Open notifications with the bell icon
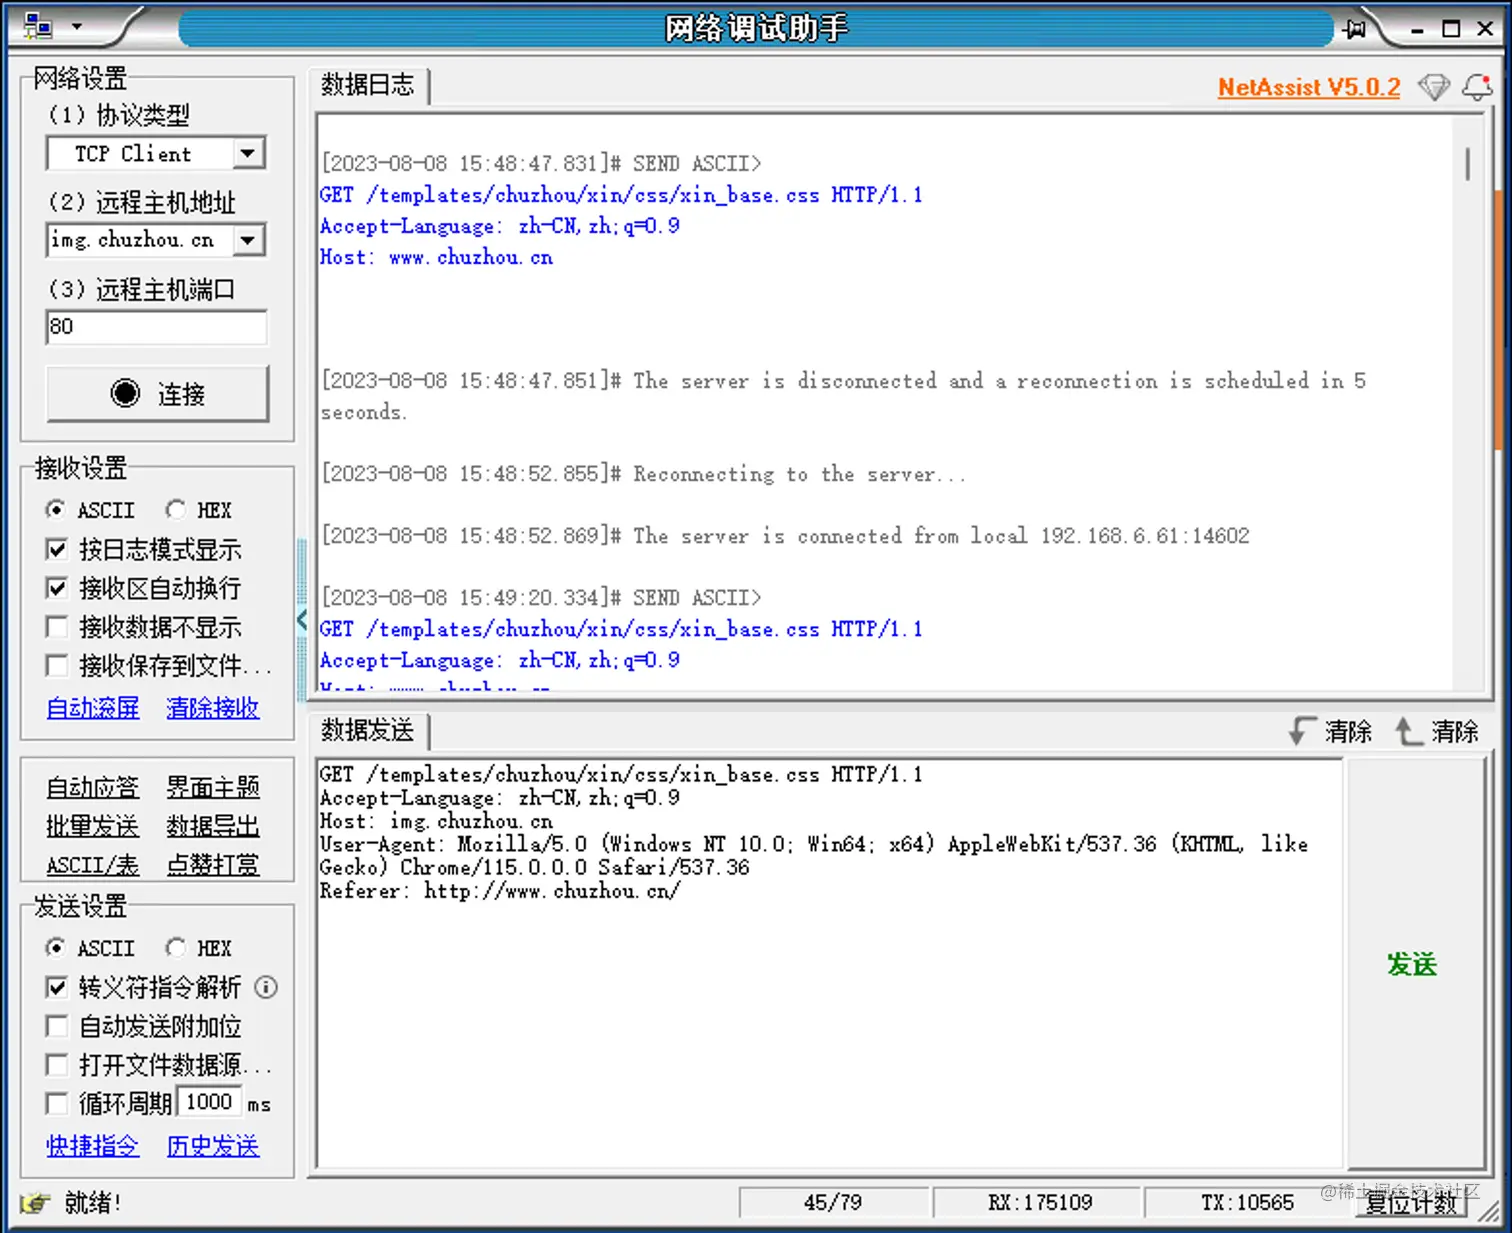 pyautogui.click(x=1477, y=87)
